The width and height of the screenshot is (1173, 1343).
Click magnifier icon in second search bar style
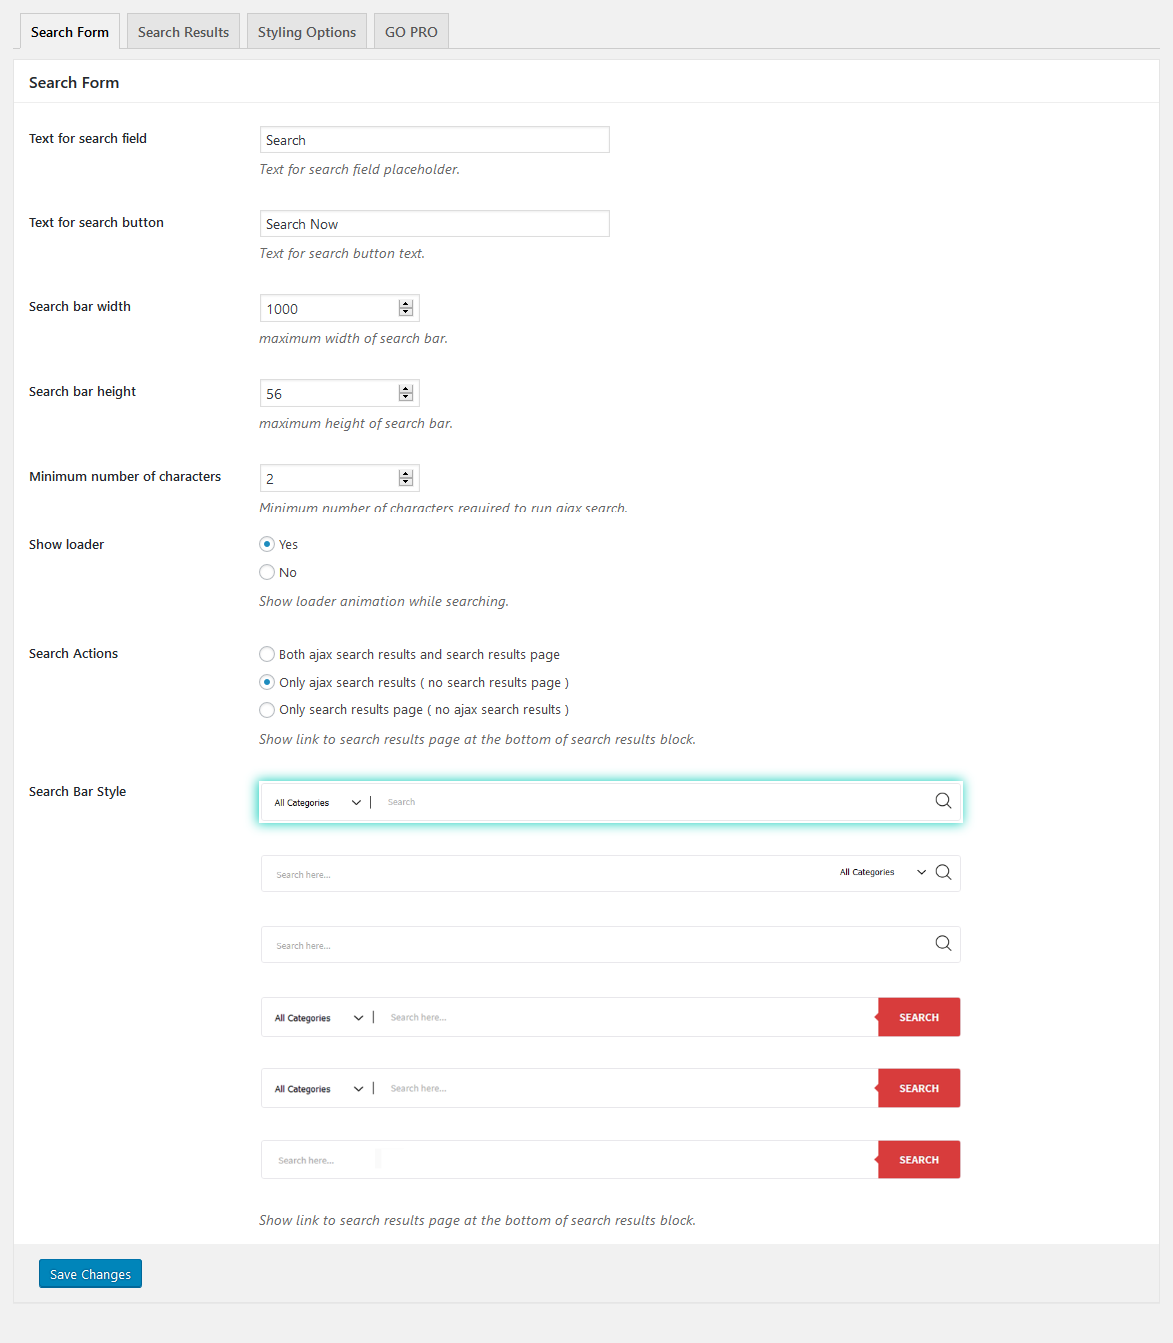pos(943,873)
